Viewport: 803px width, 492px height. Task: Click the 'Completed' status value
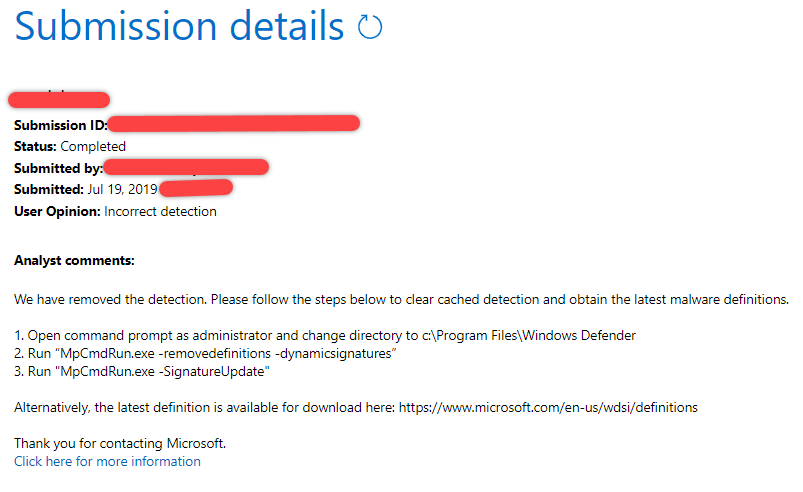[93, 146]
